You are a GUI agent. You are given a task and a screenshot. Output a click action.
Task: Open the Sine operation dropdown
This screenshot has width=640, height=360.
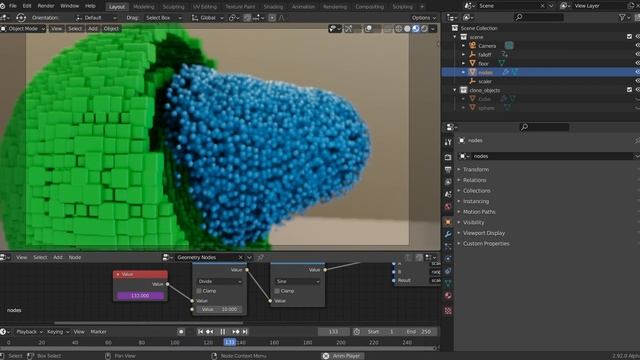(298, 281)
